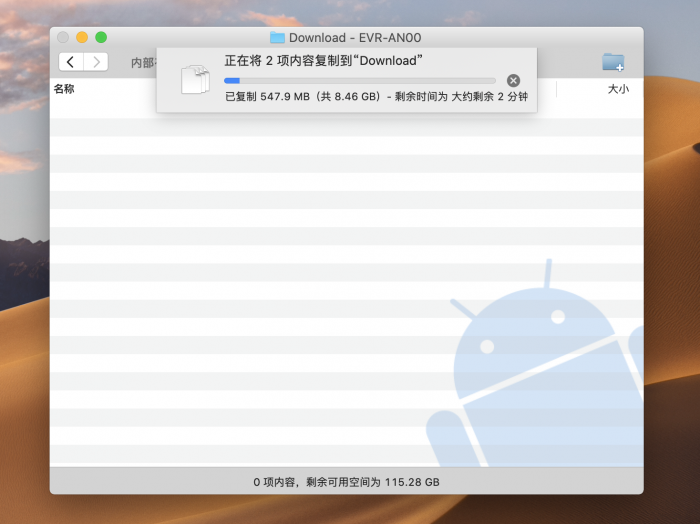Click the divider left of 大小 column
Viewport: 700px width, 524px height.
[x=556, y=89]
